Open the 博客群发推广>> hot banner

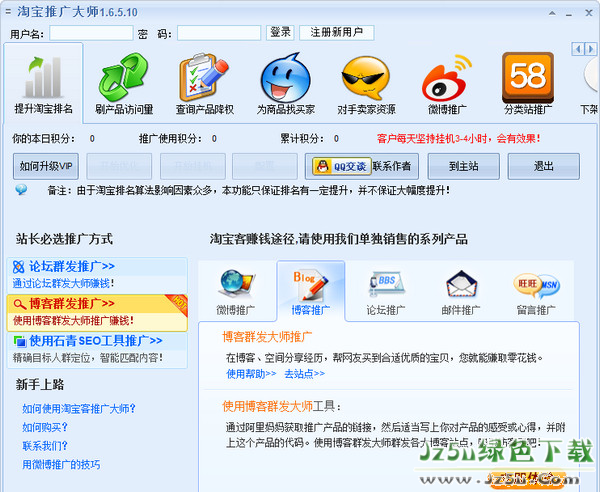(x=97, y=313)
